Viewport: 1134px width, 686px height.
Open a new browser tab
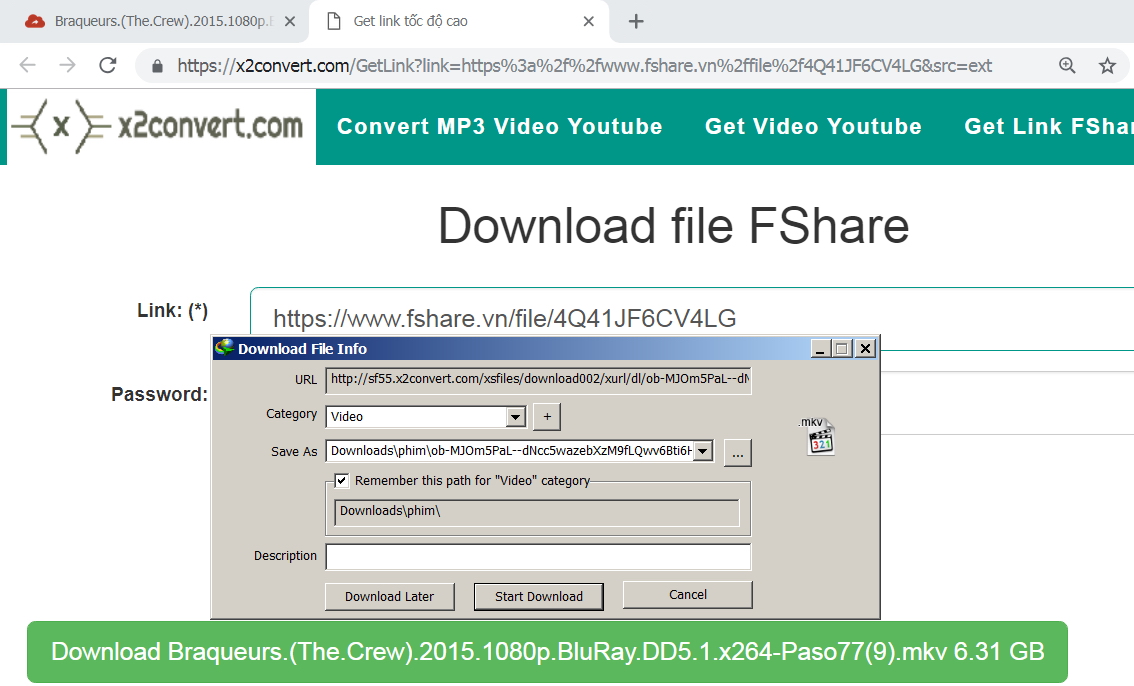pos(636,22)
